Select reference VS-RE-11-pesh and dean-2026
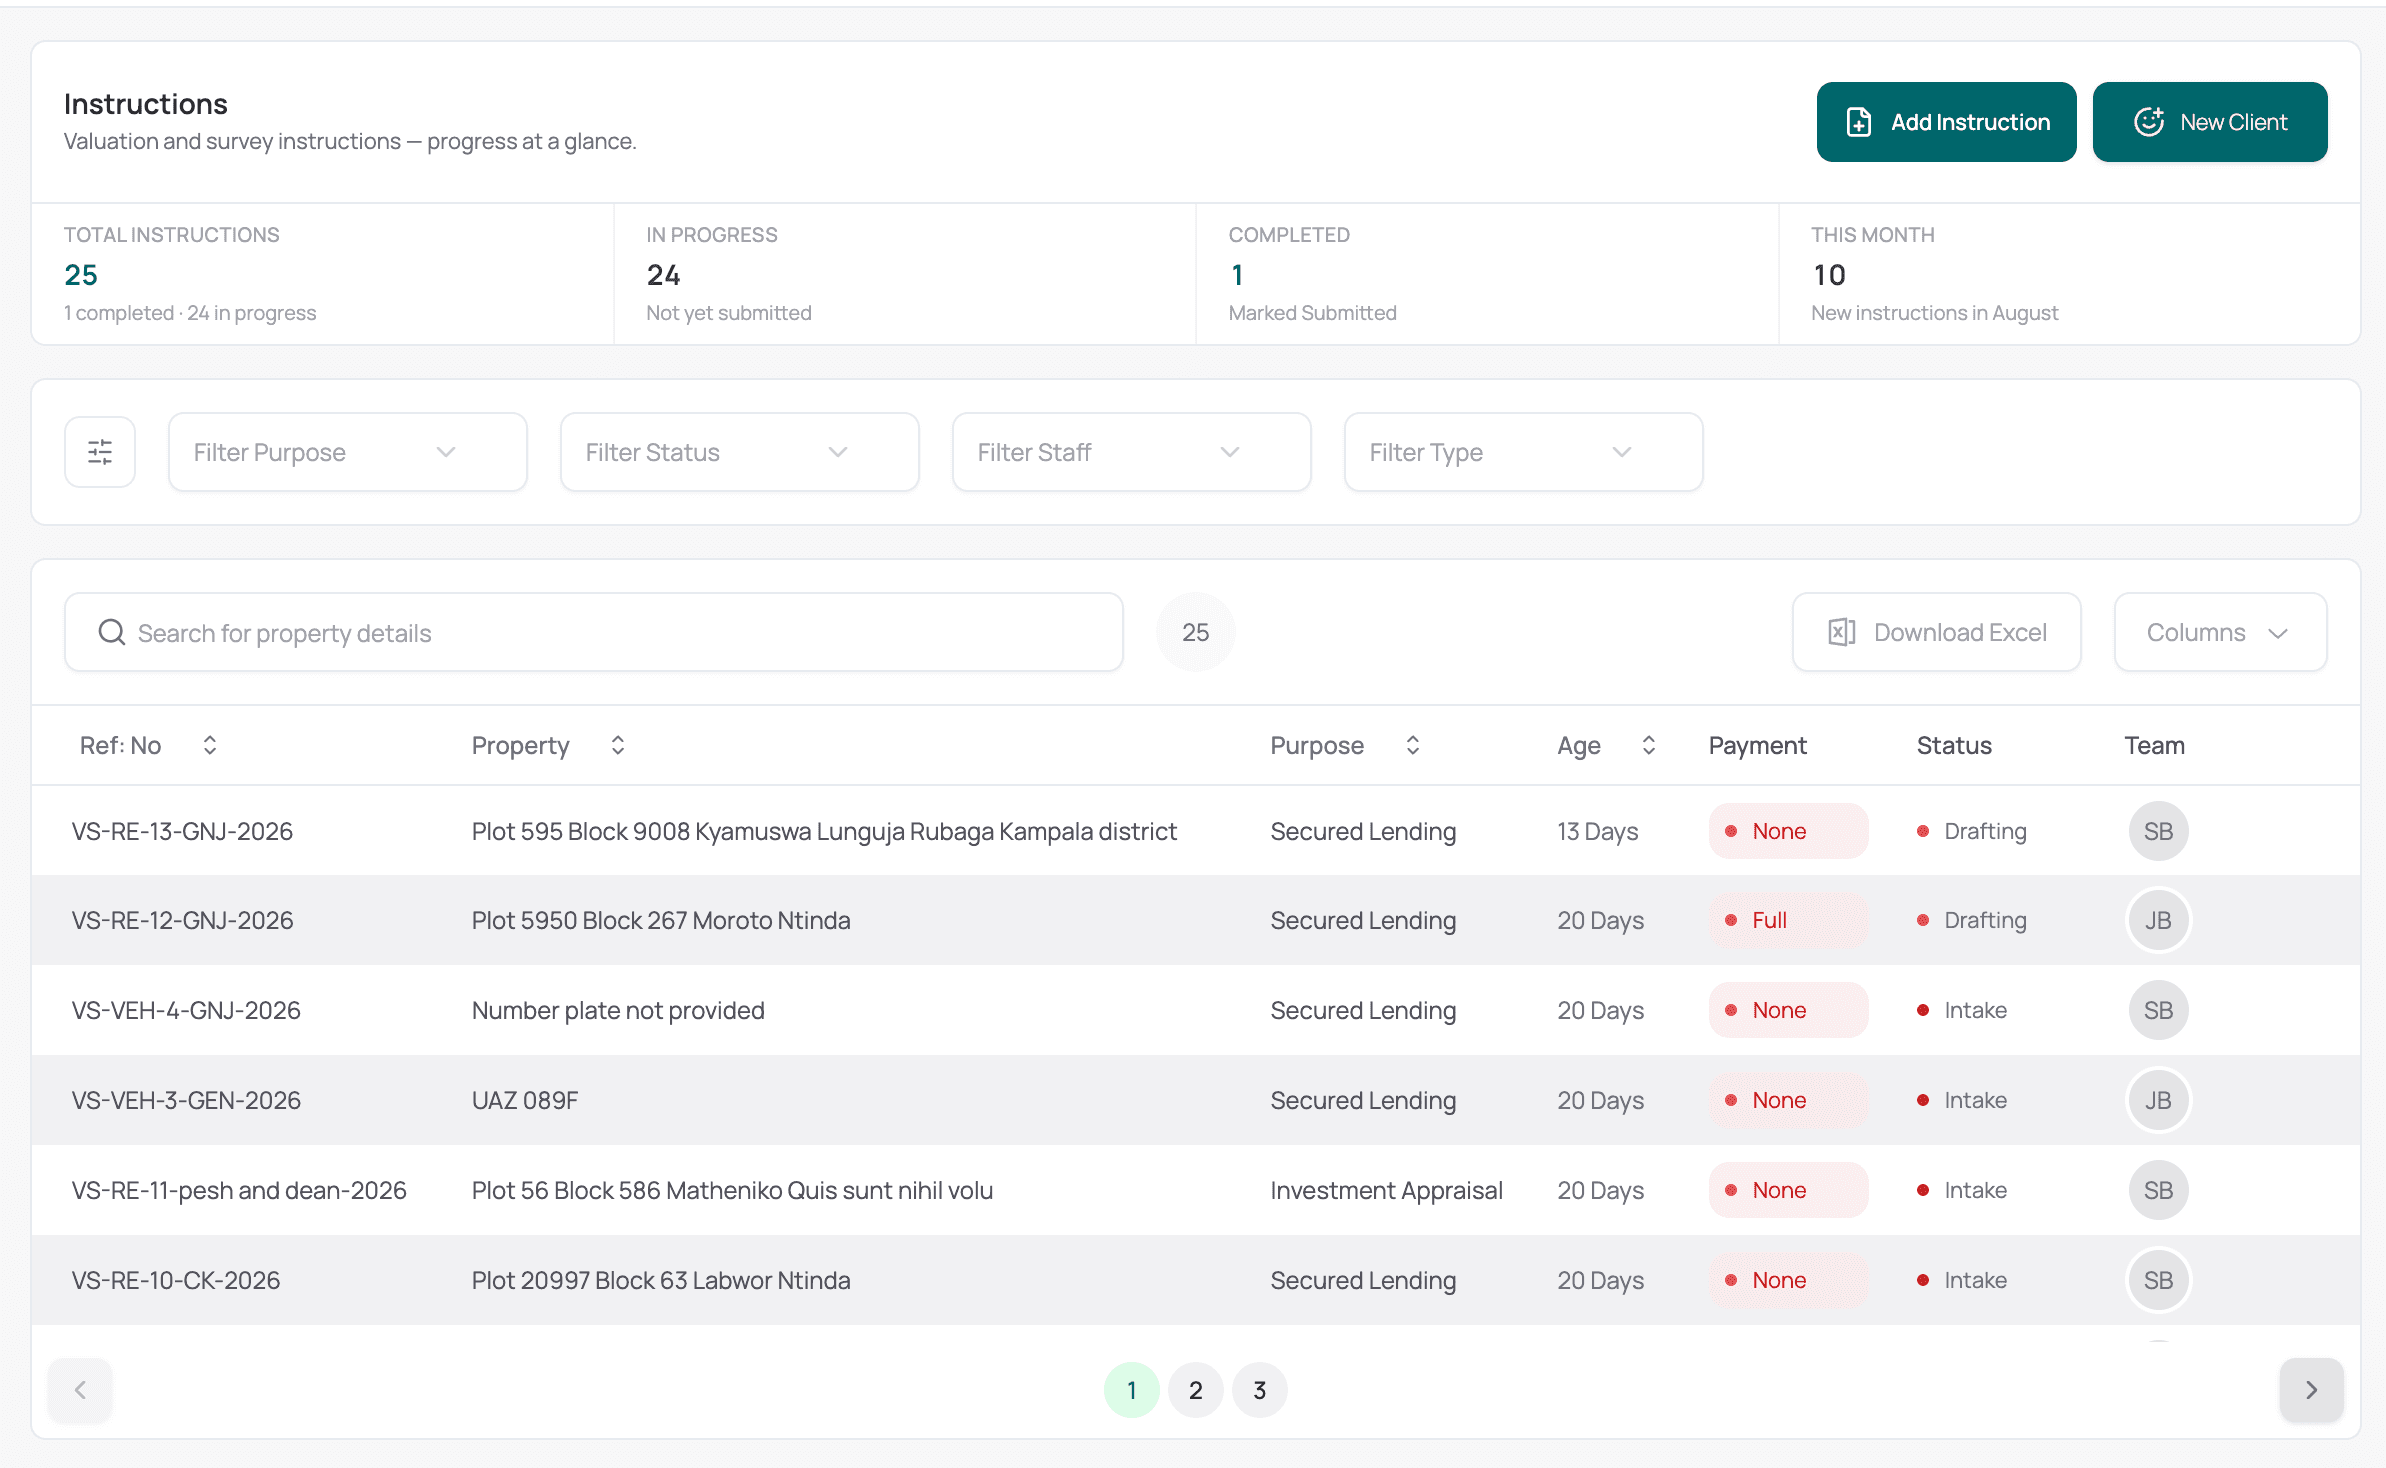The height and width of the screenshot is (1468, 2386). (239, 1190)
